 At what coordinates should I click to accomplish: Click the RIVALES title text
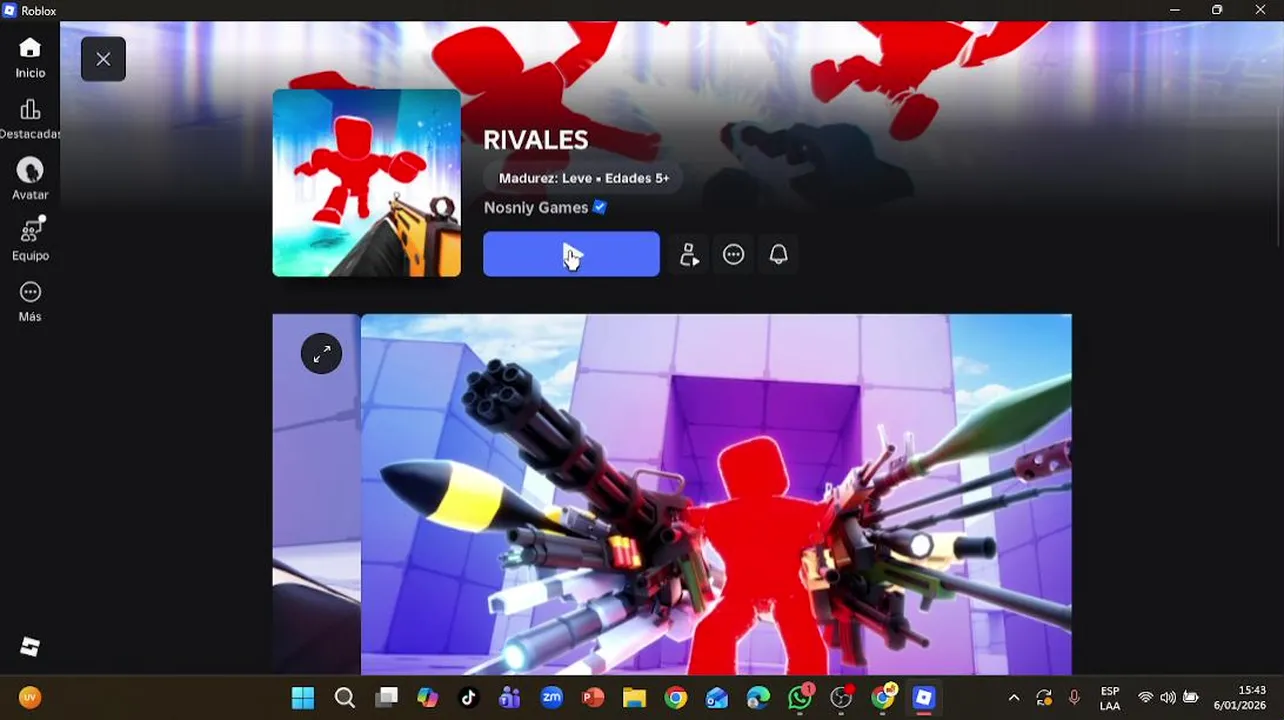point(535,140)
